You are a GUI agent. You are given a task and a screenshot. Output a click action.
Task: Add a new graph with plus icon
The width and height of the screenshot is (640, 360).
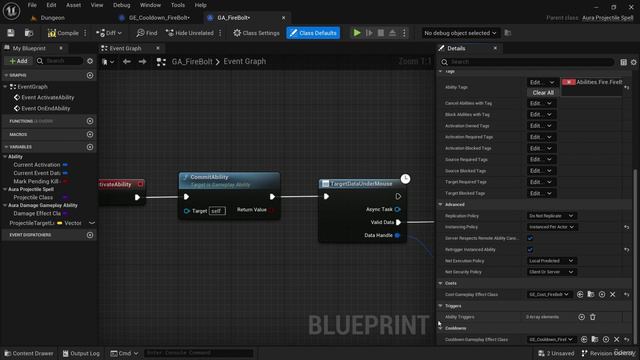click(90, 76)
